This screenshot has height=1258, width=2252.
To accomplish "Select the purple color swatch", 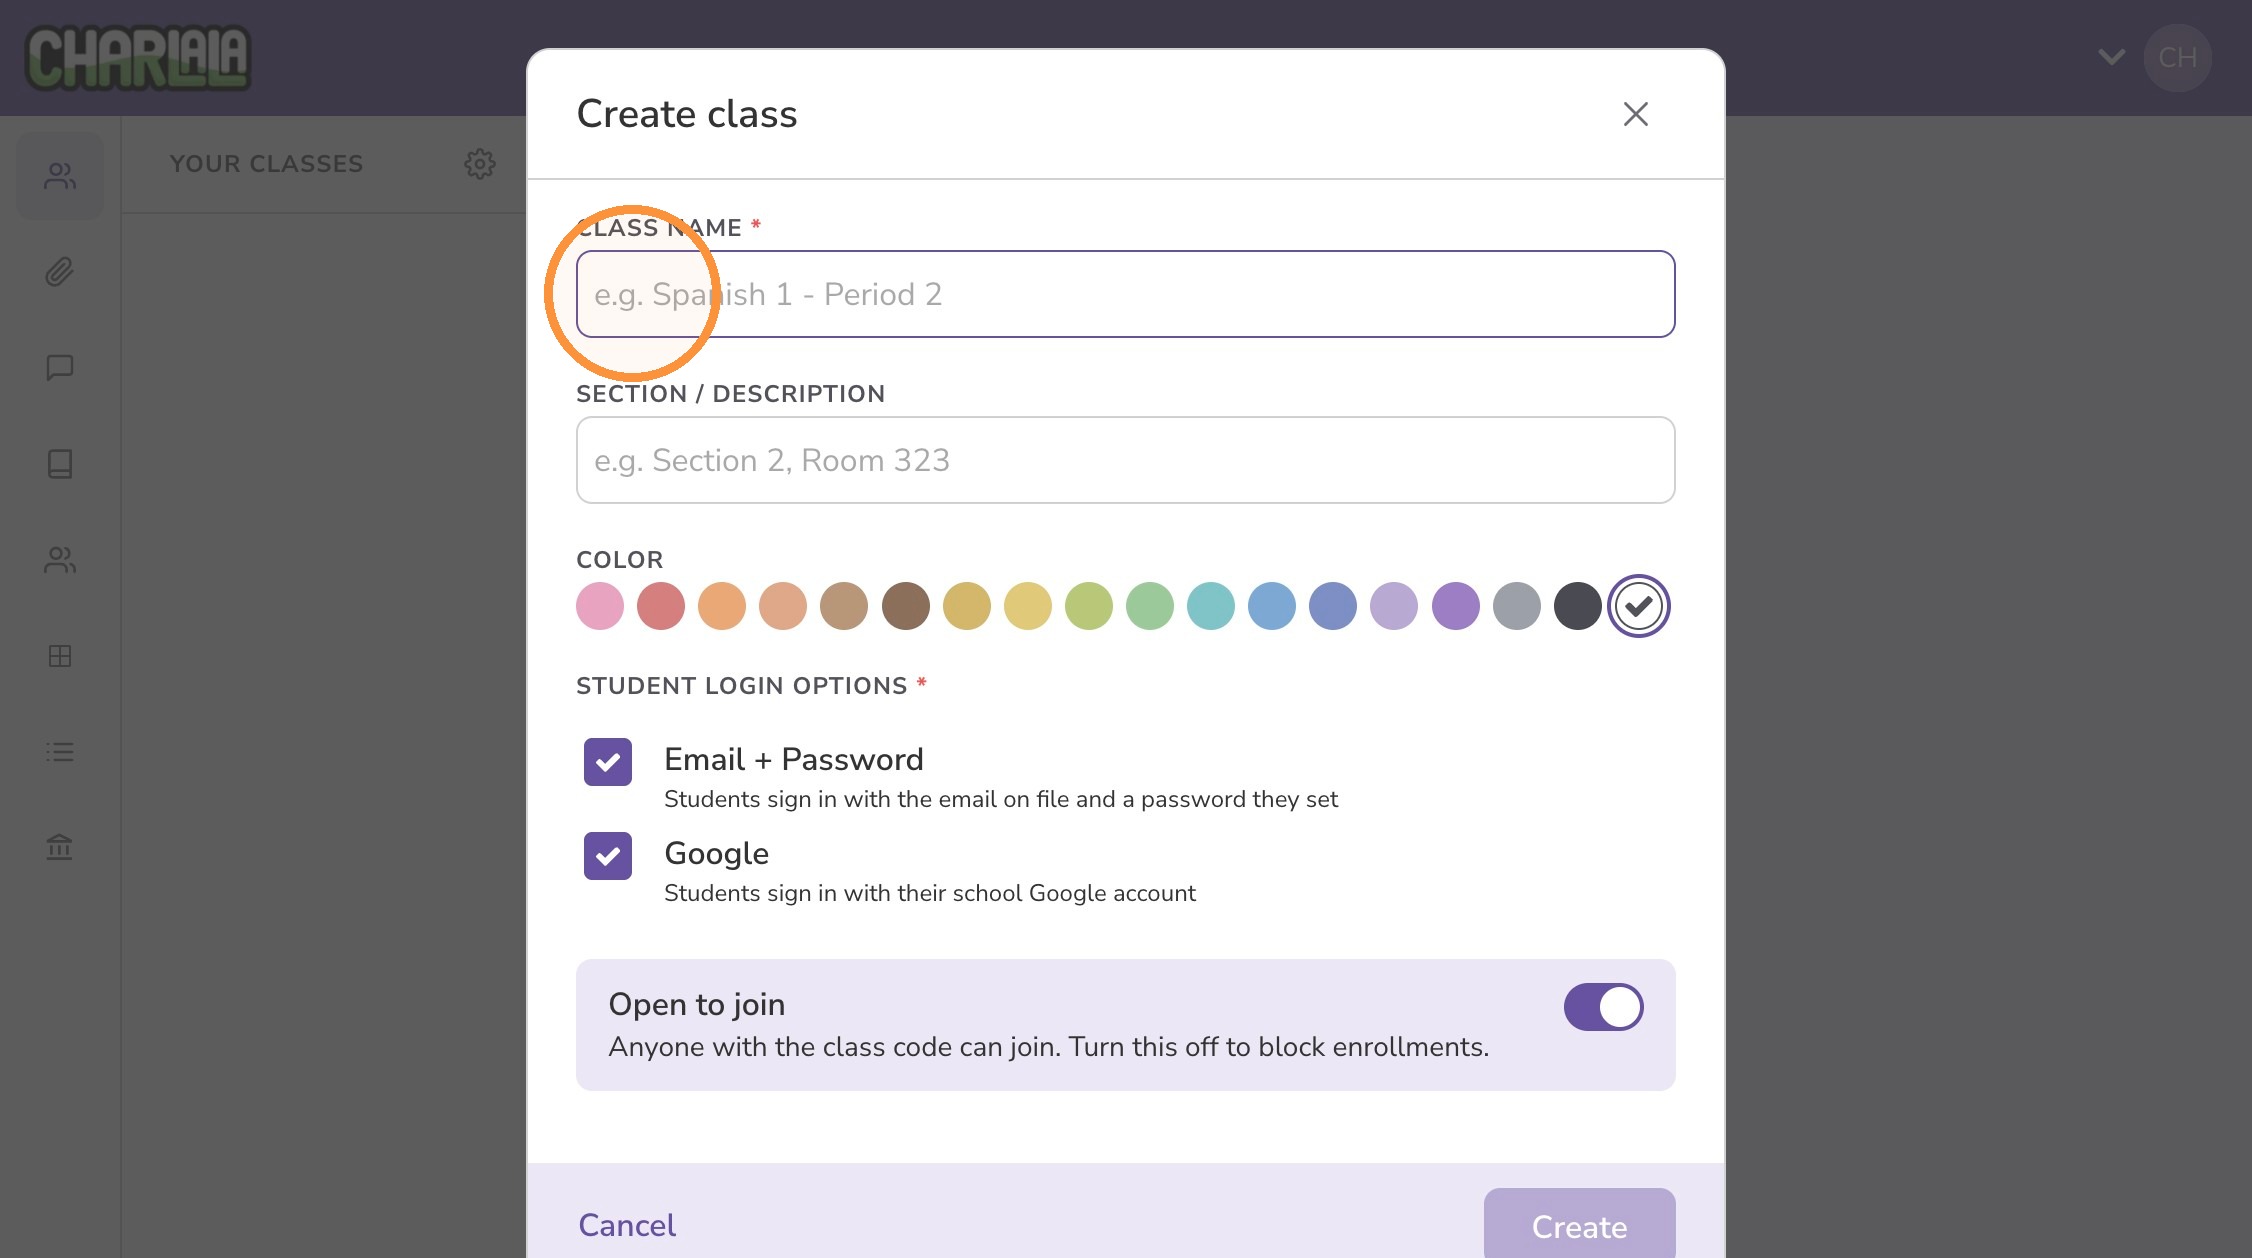I will (1456, 606).
